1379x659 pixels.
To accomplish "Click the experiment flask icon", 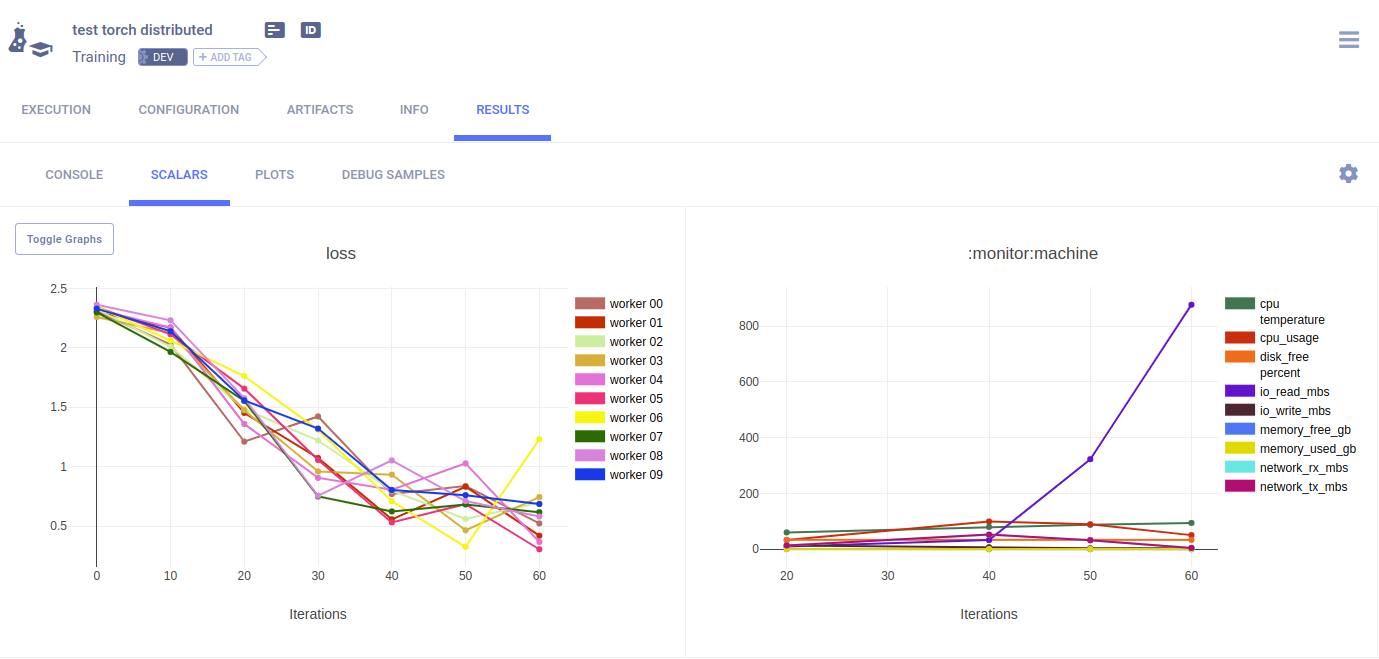I will point(29,41).
